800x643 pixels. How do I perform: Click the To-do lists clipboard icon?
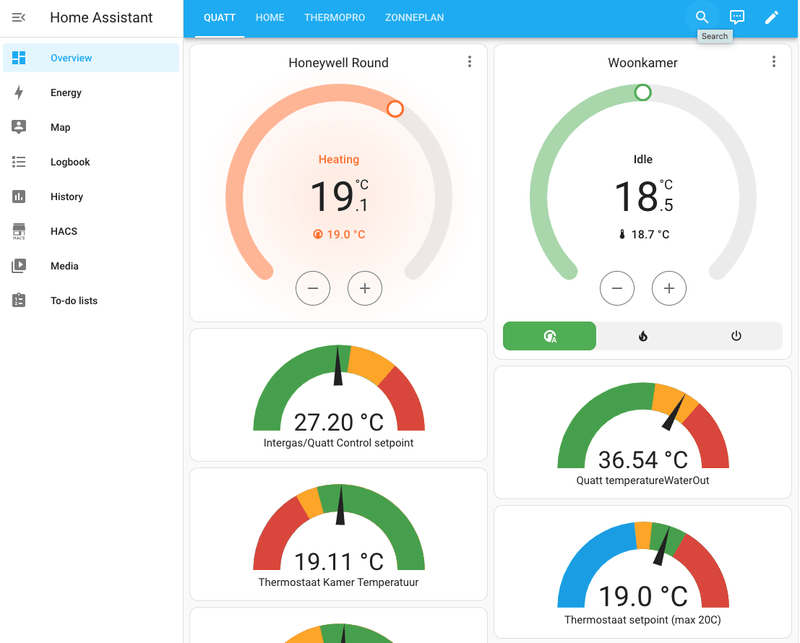pos(19,301)
